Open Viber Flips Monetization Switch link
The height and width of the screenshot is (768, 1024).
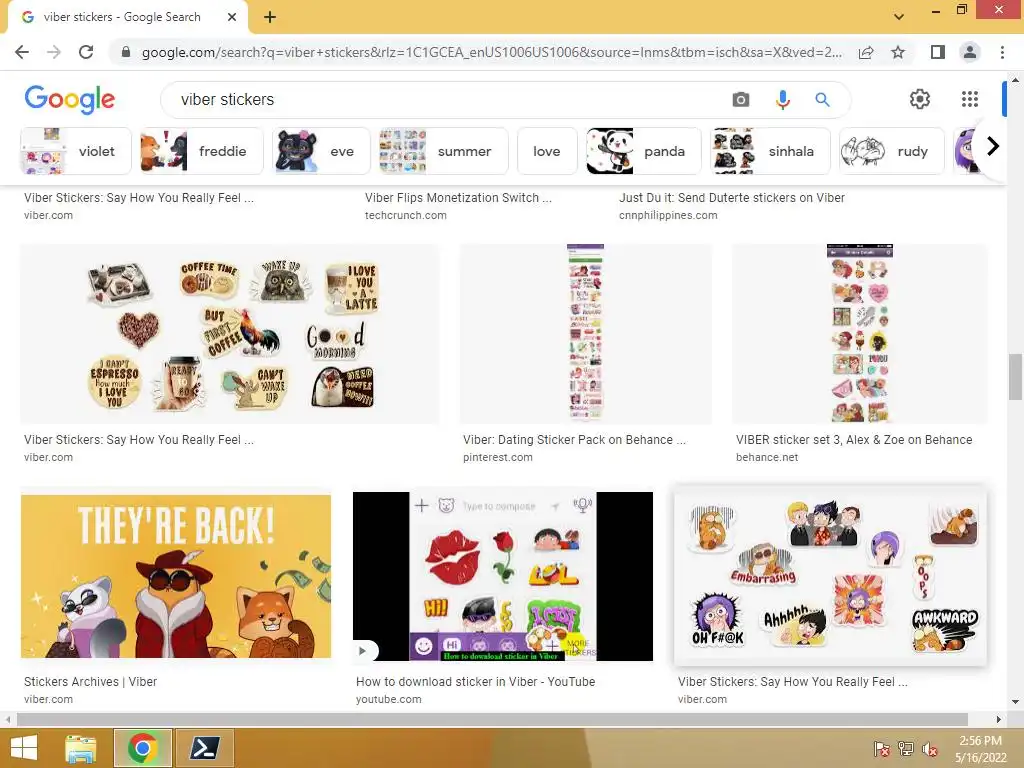point(458,198)
